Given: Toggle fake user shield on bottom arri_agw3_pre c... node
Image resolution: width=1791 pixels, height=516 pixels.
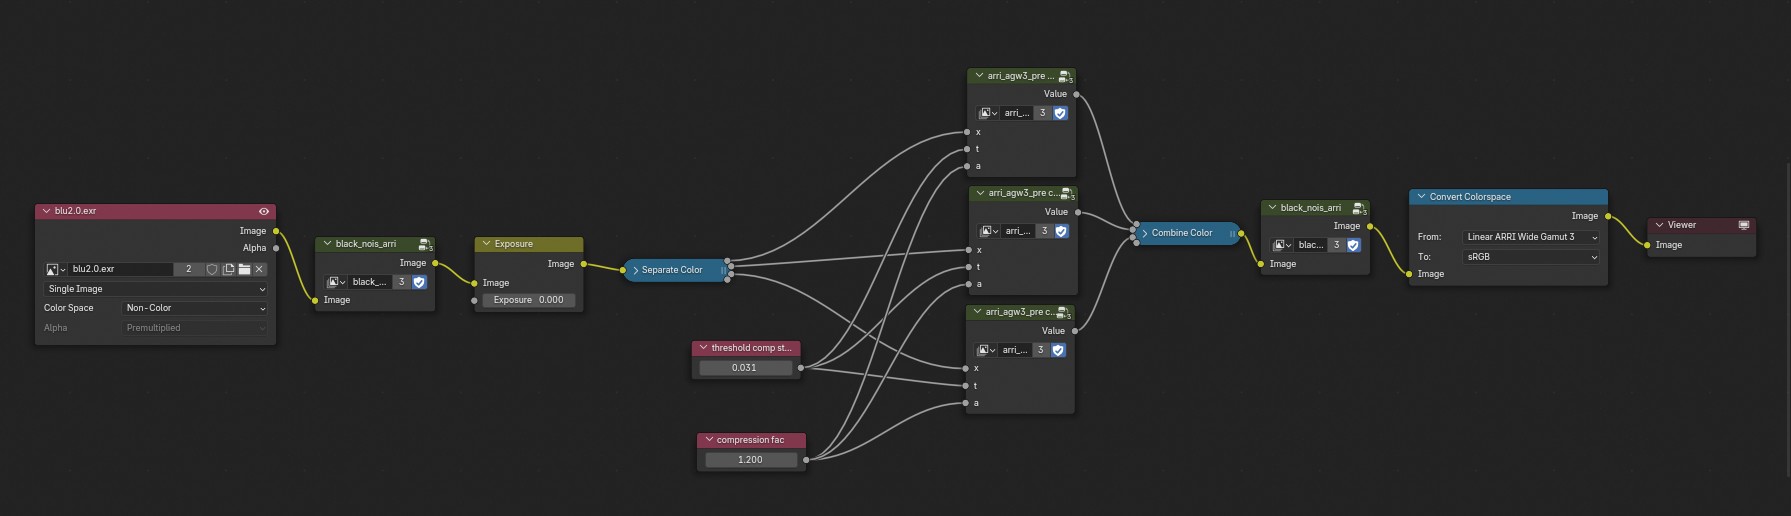Looking at the screenshot, I should pyautogui.click(x=1058, y=350).
